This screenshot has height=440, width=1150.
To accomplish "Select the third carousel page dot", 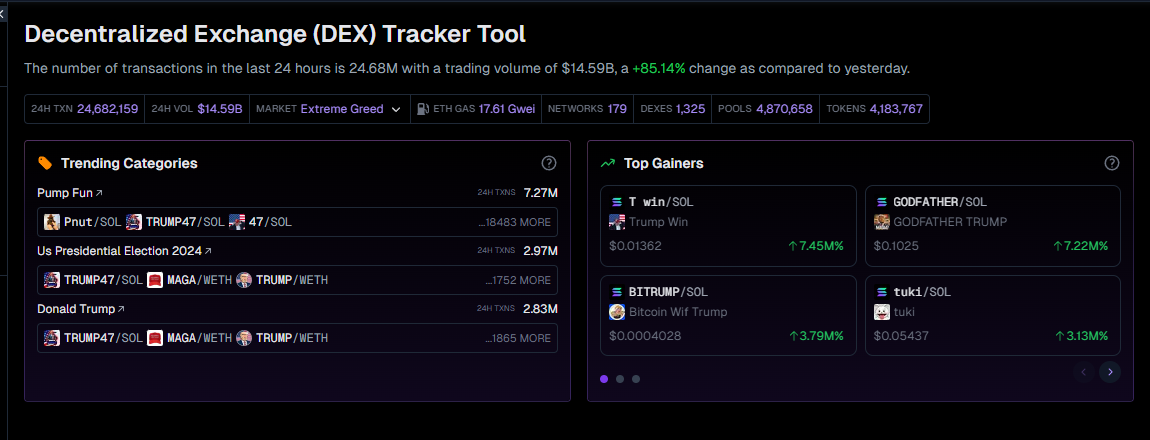I will (636, 379).
